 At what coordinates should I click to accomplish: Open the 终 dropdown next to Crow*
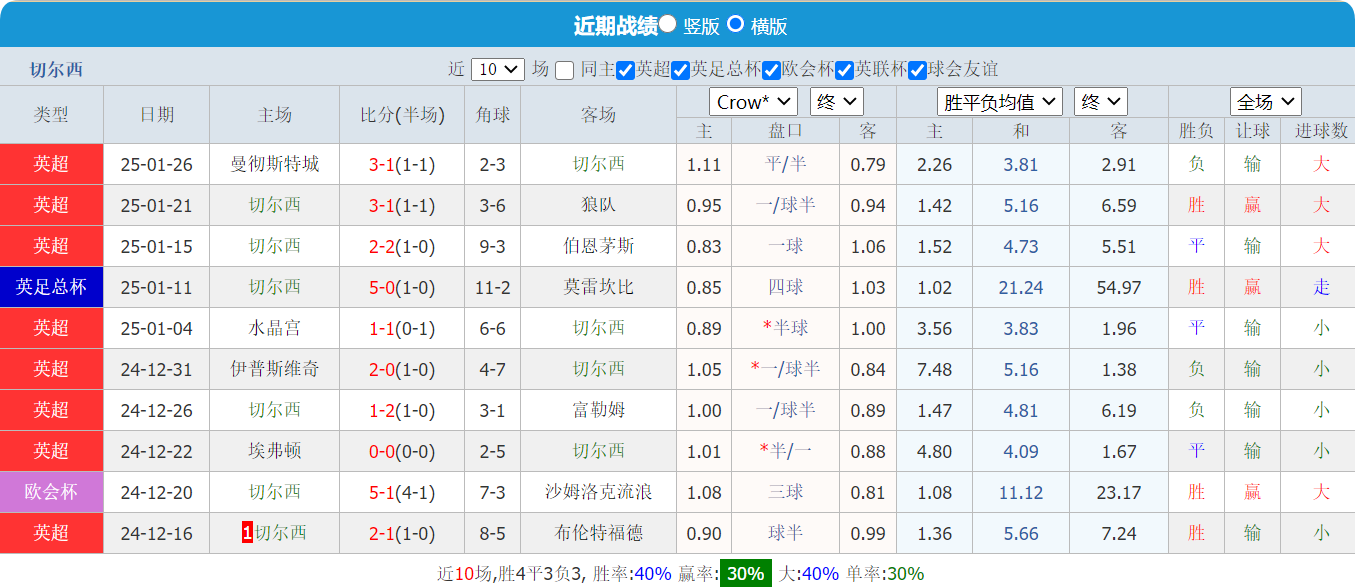(836, 102)
